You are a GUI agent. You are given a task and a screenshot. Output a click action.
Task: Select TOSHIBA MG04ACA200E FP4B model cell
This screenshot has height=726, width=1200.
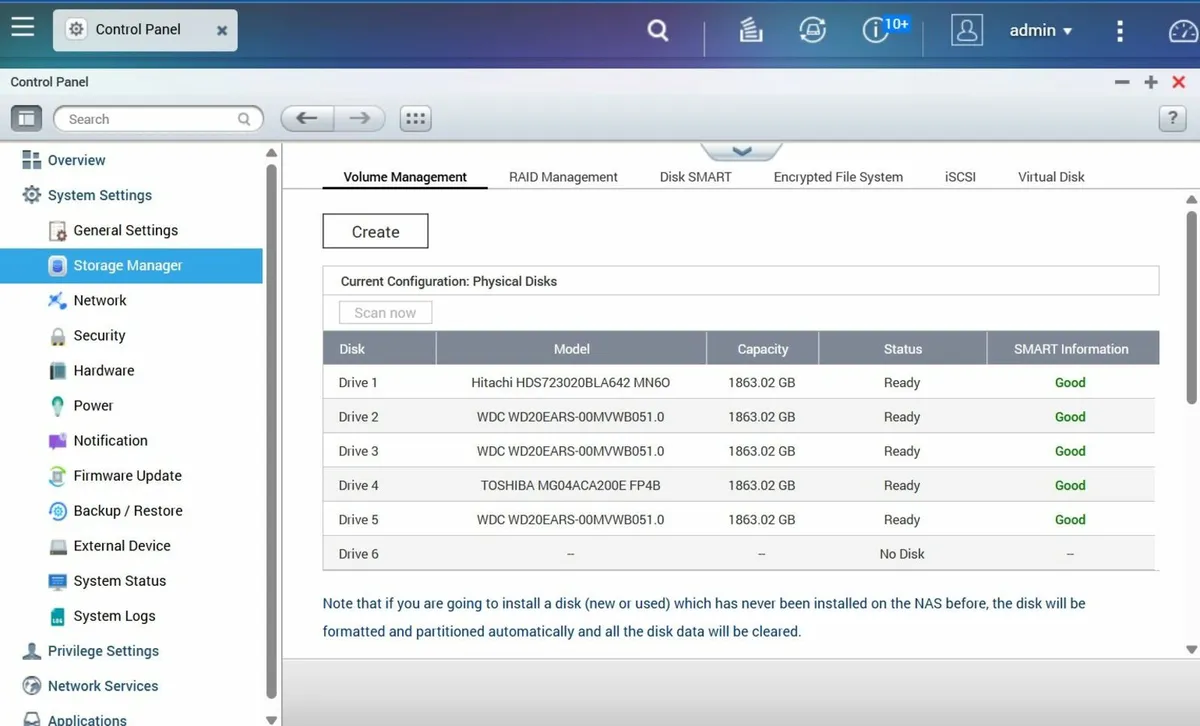coord(571,486)
